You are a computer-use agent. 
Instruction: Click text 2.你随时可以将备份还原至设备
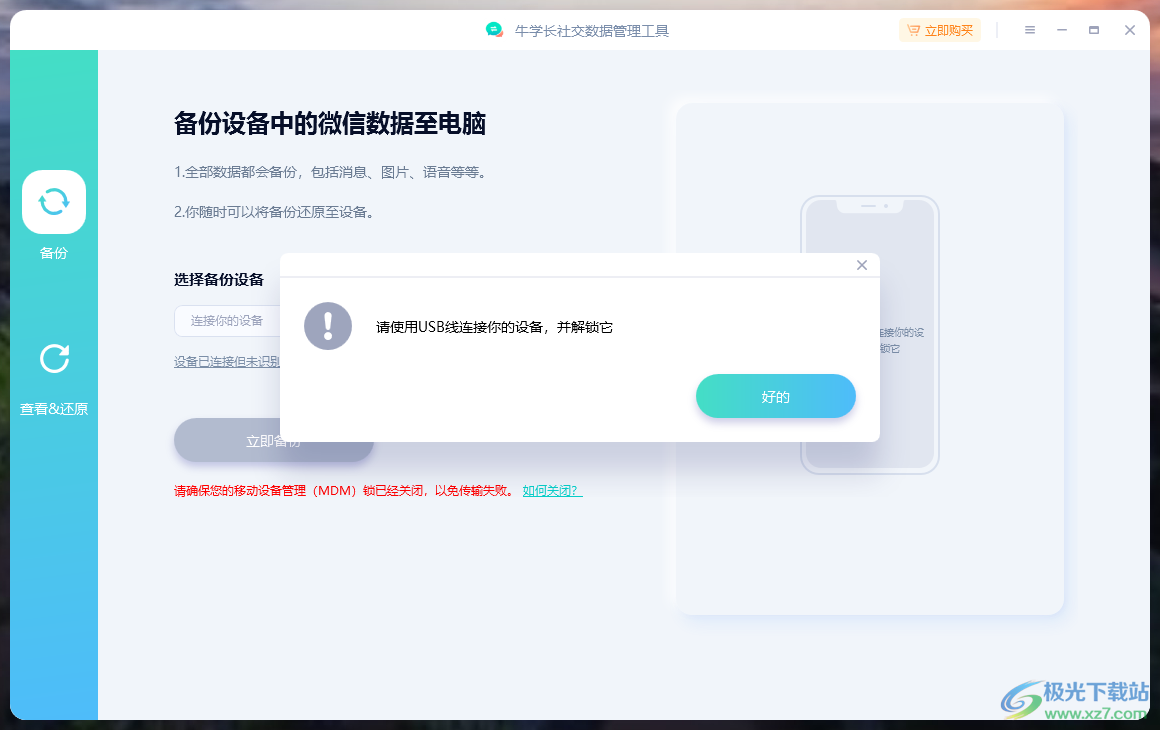coord(274,212)
